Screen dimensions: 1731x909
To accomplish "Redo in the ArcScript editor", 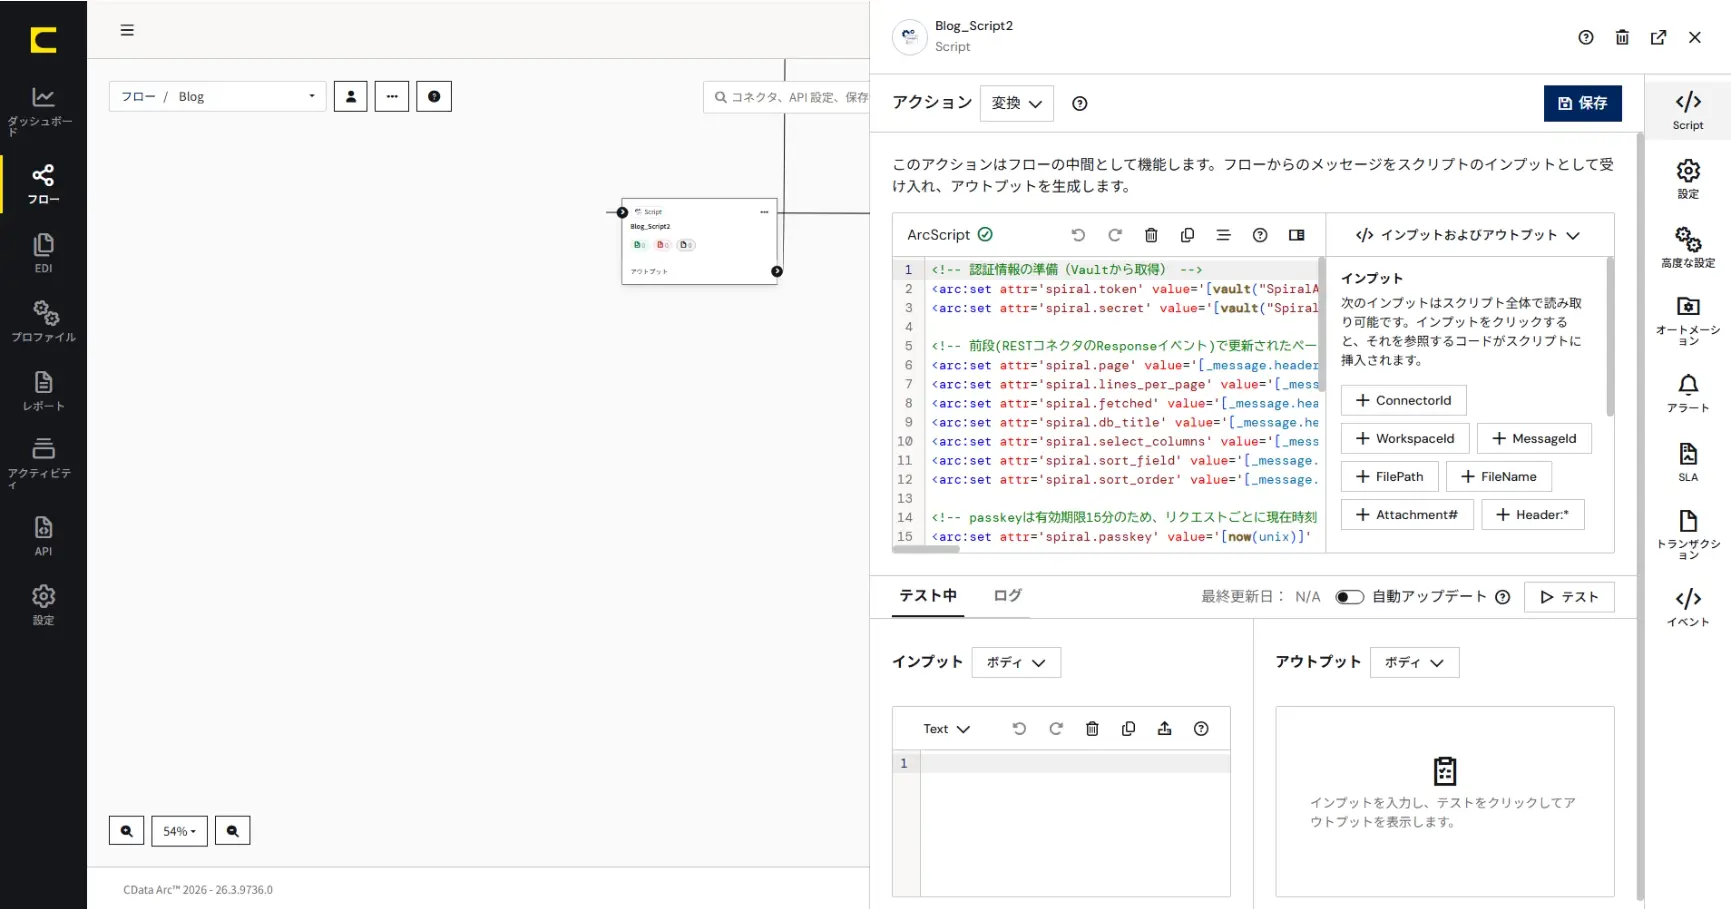I will 1115,235.
